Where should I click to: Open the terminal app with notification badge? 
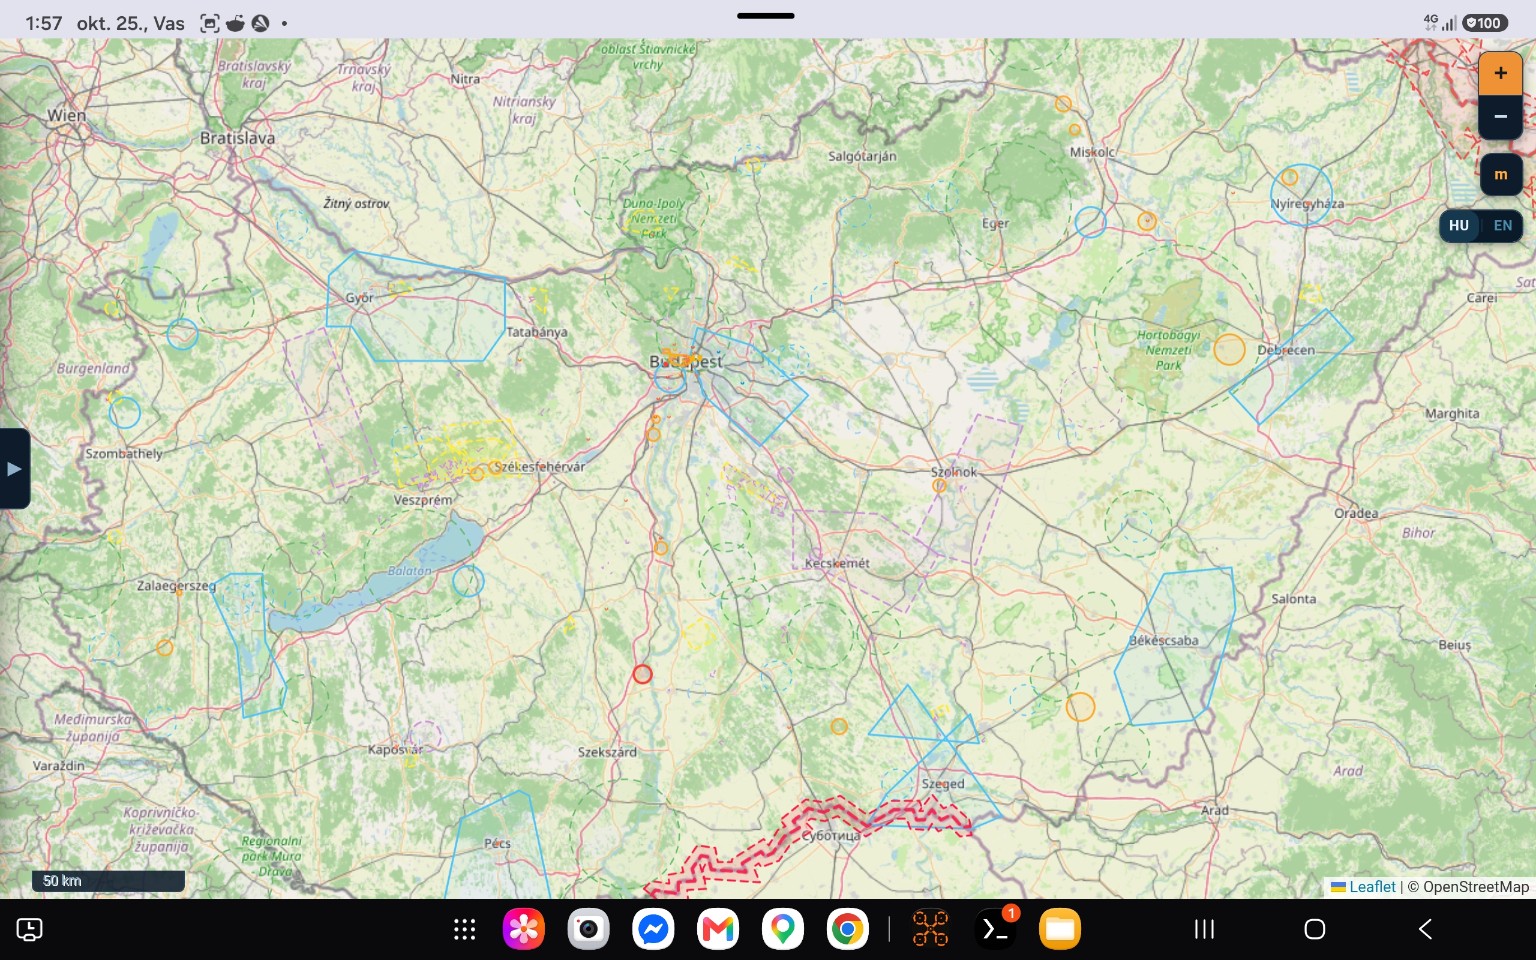click(x=995, y=930)
